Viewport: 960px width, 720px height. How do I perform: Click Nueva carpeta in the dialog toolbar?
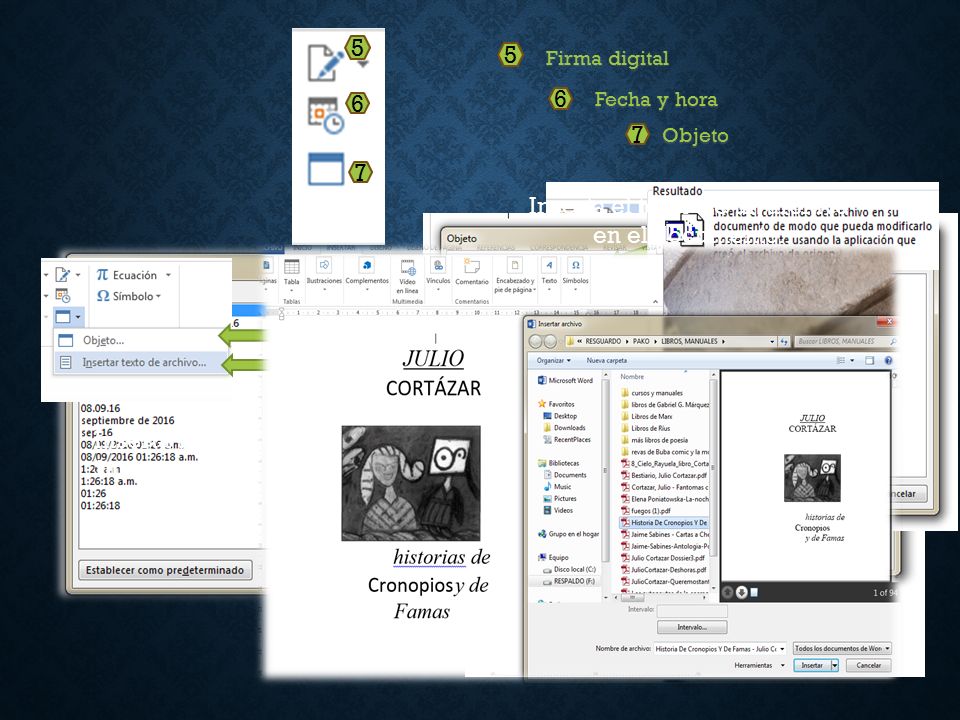(607, 361)
